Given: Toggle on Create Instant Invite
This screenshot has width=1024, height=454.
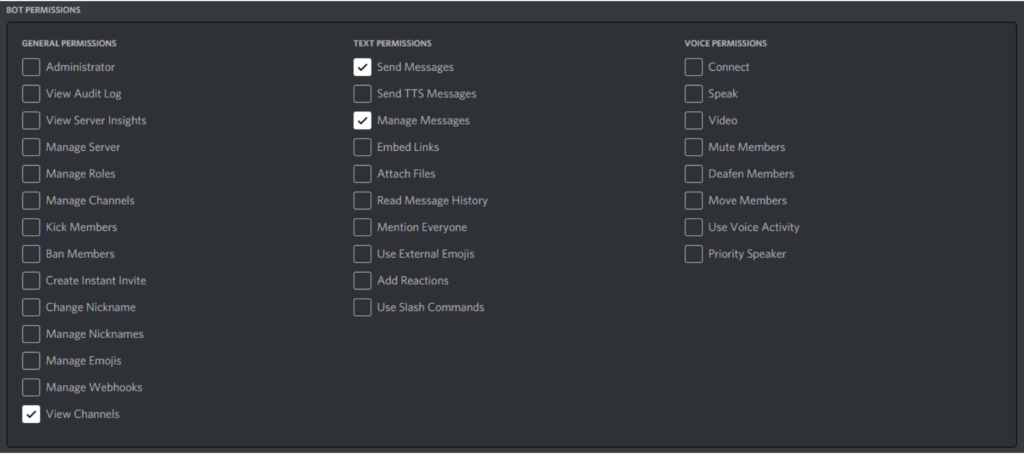Looking at the screenshot, I should (x=31, y=281).
